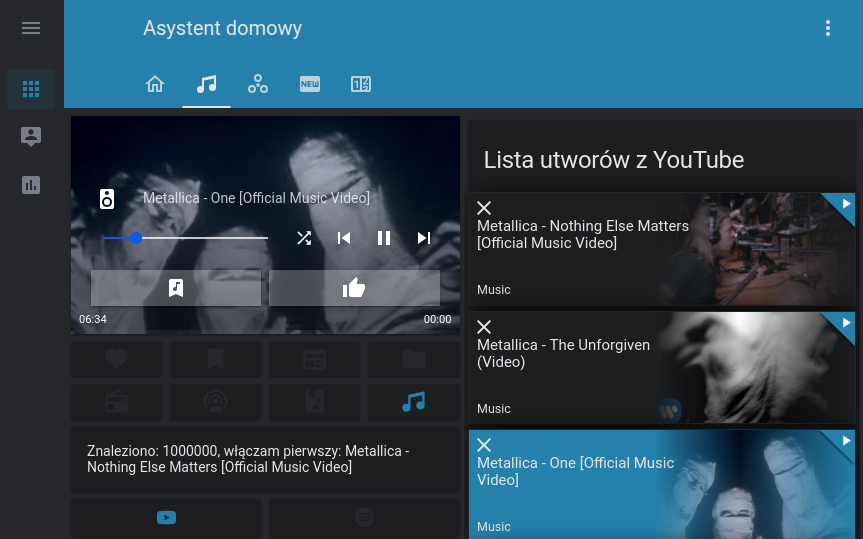
Task: Play The Unforgiven corner play icon
Action: [x=845, y=323]
